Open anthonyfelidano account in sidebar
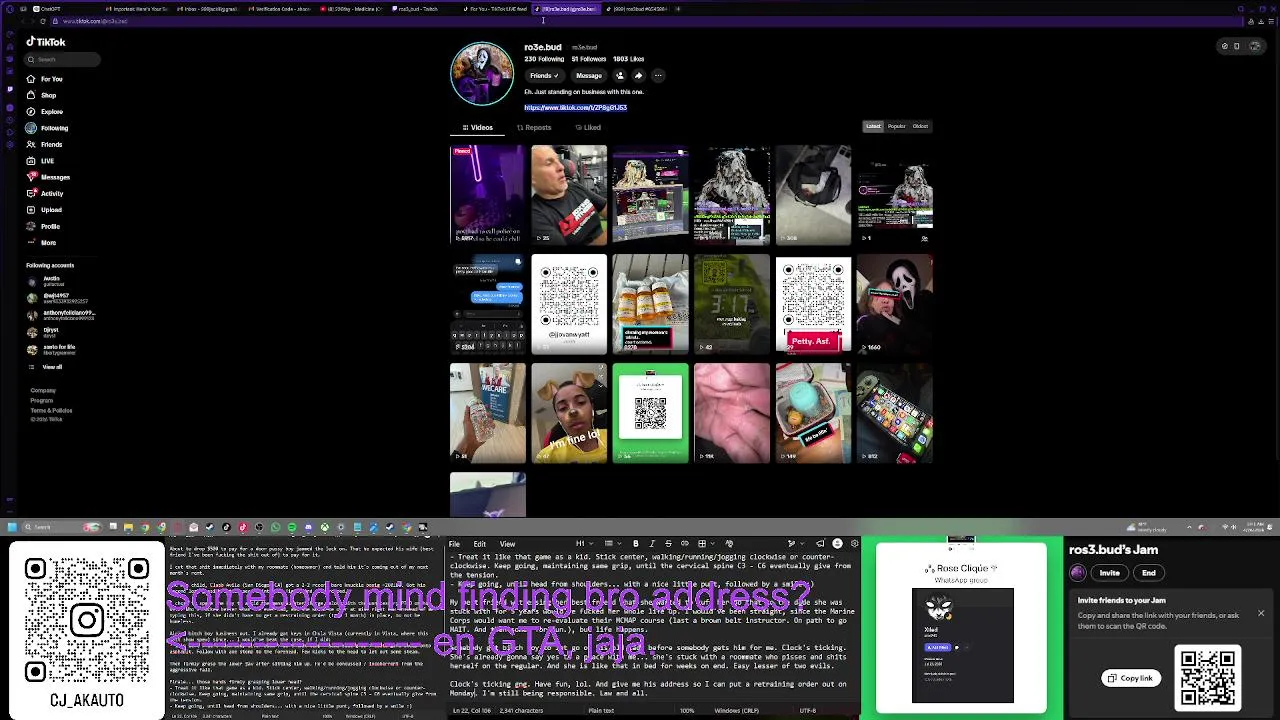Screen dimensions: 1280x720 (x=61, y=315)
